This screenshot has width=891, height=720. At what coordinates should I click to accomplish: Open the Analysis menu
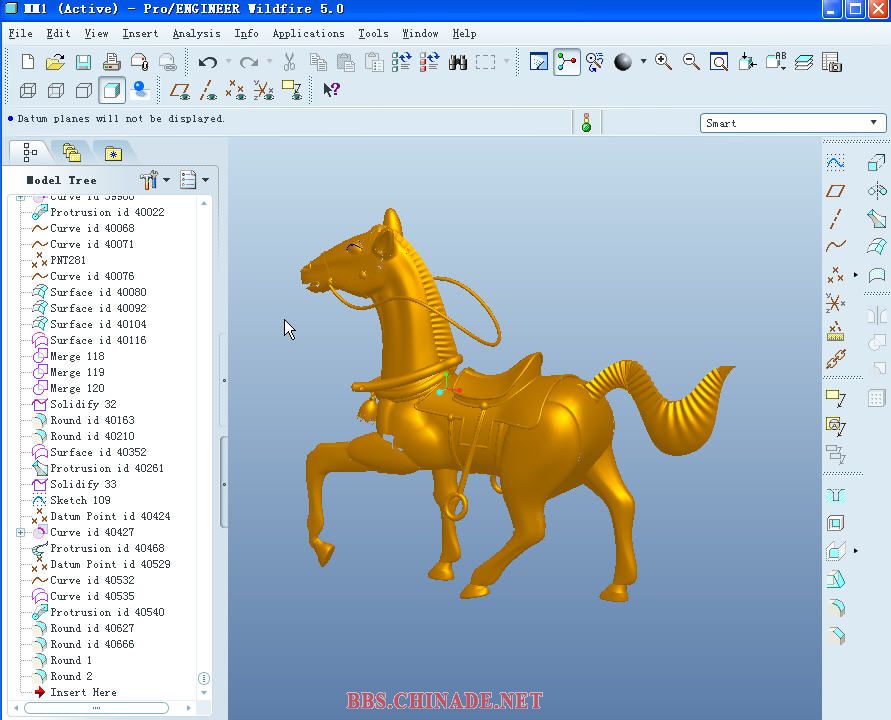[196, 33]
